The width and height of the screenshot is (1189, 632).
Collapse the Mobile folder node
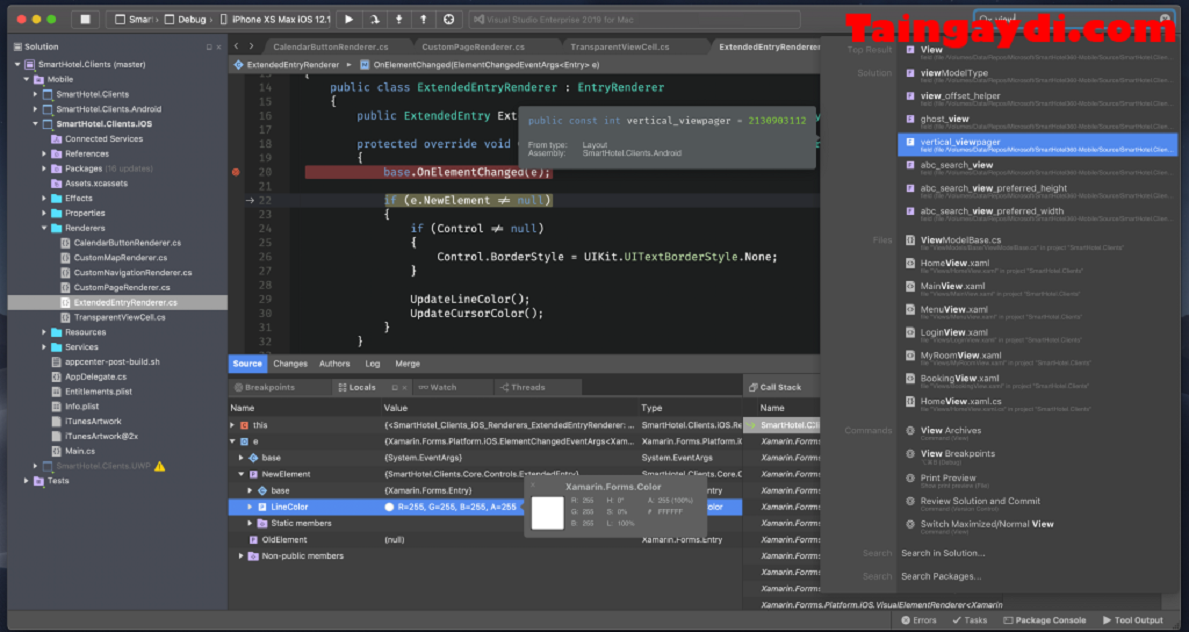[x=27, y=80]
